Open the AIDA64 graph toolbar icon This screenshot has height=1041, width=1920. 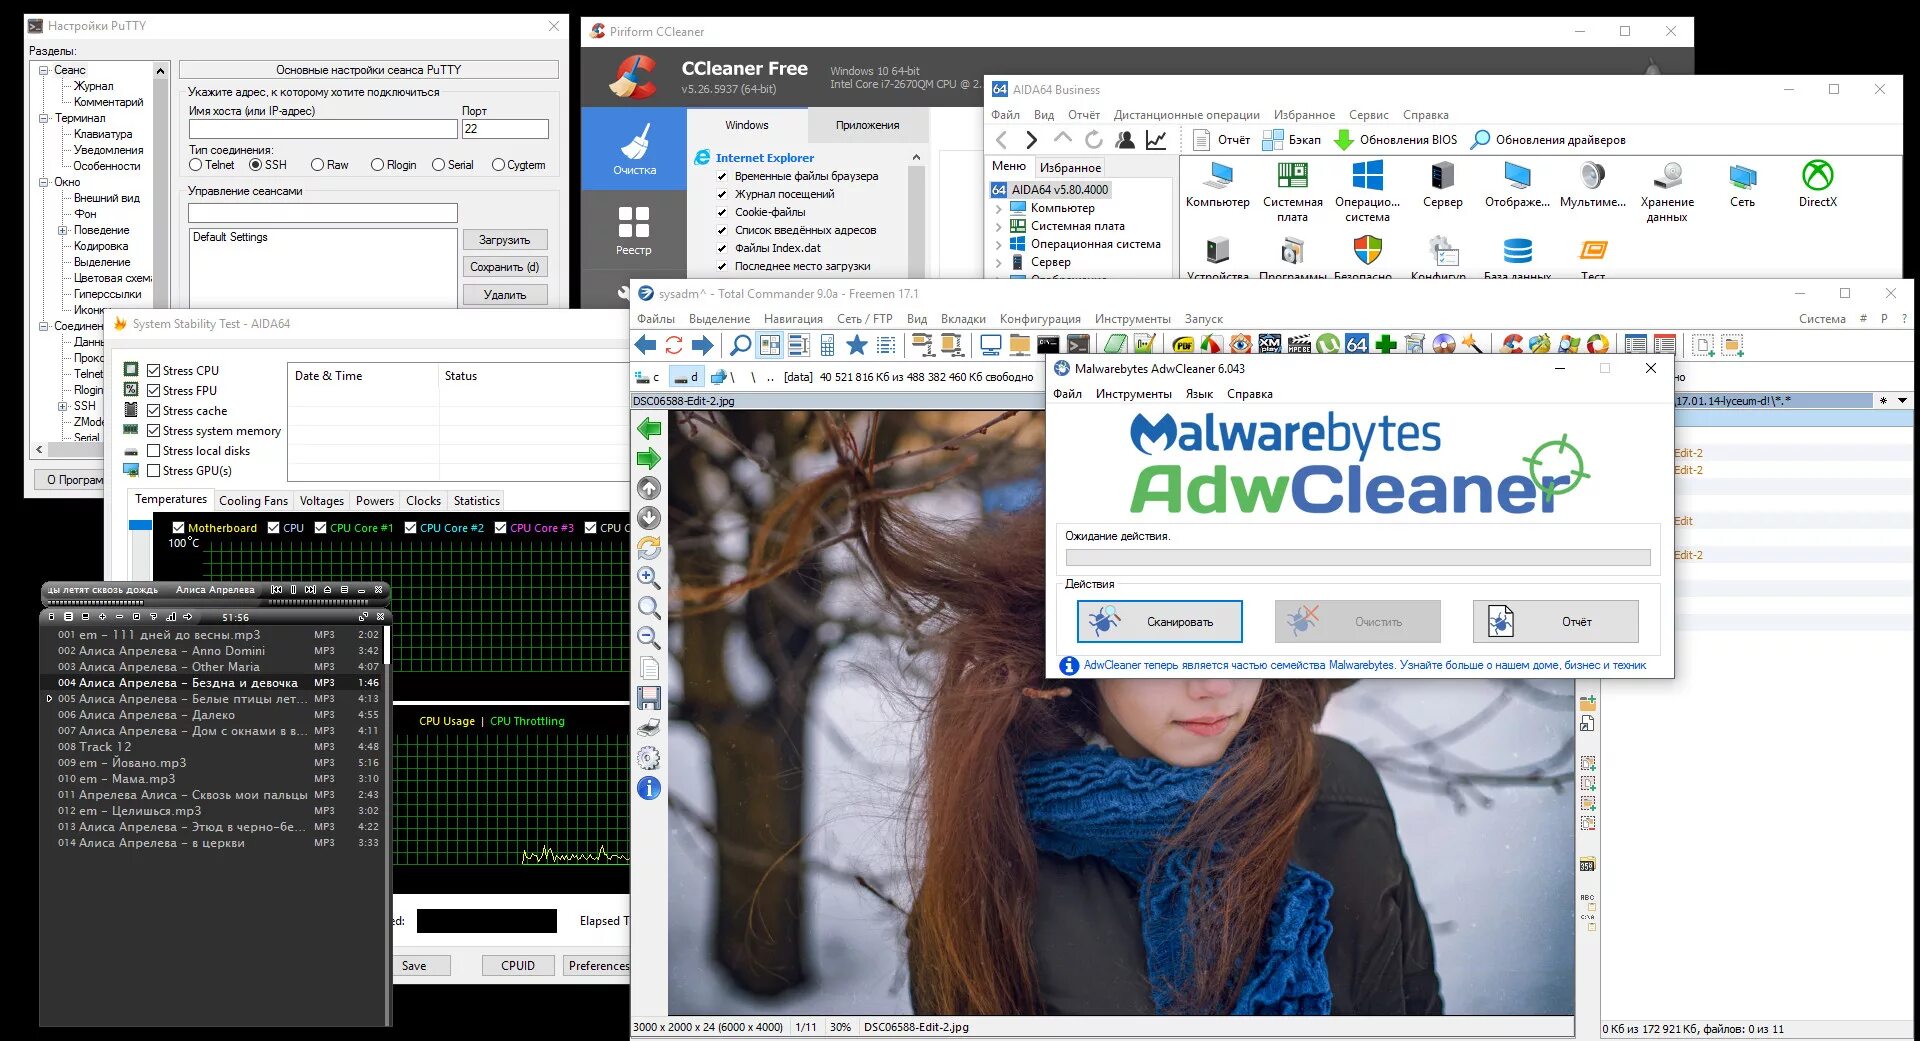pos(1156,140)
